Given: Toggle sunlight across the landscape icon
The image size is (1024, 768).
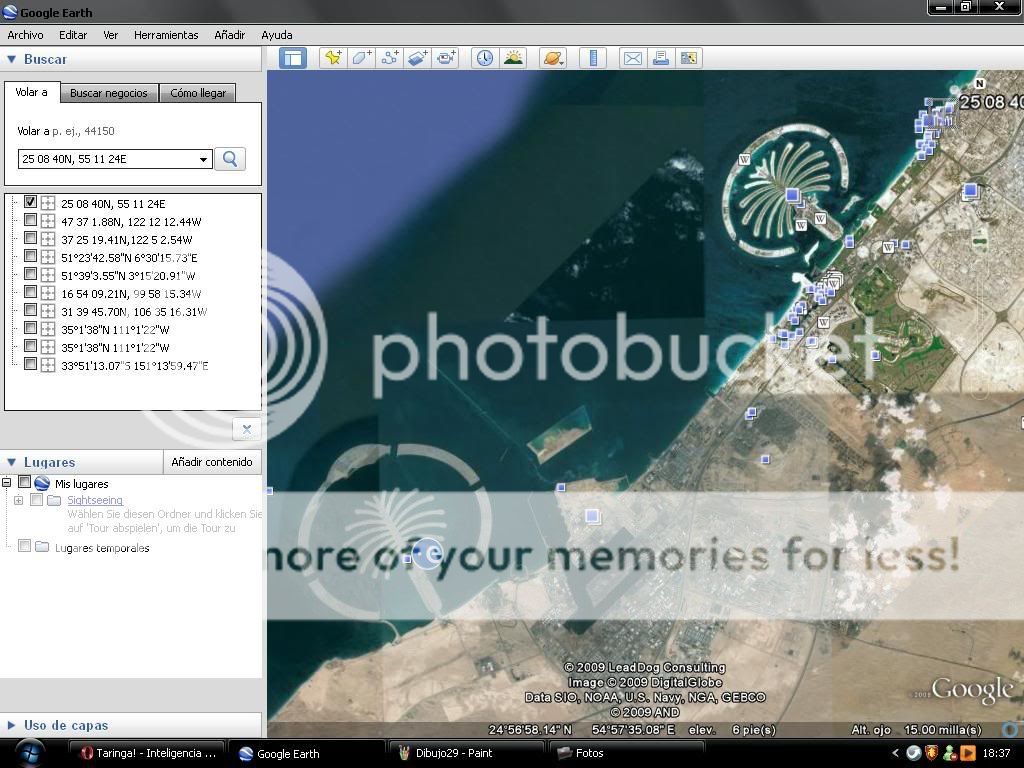Looking at the screenshot, I should [x=513, y=58].
